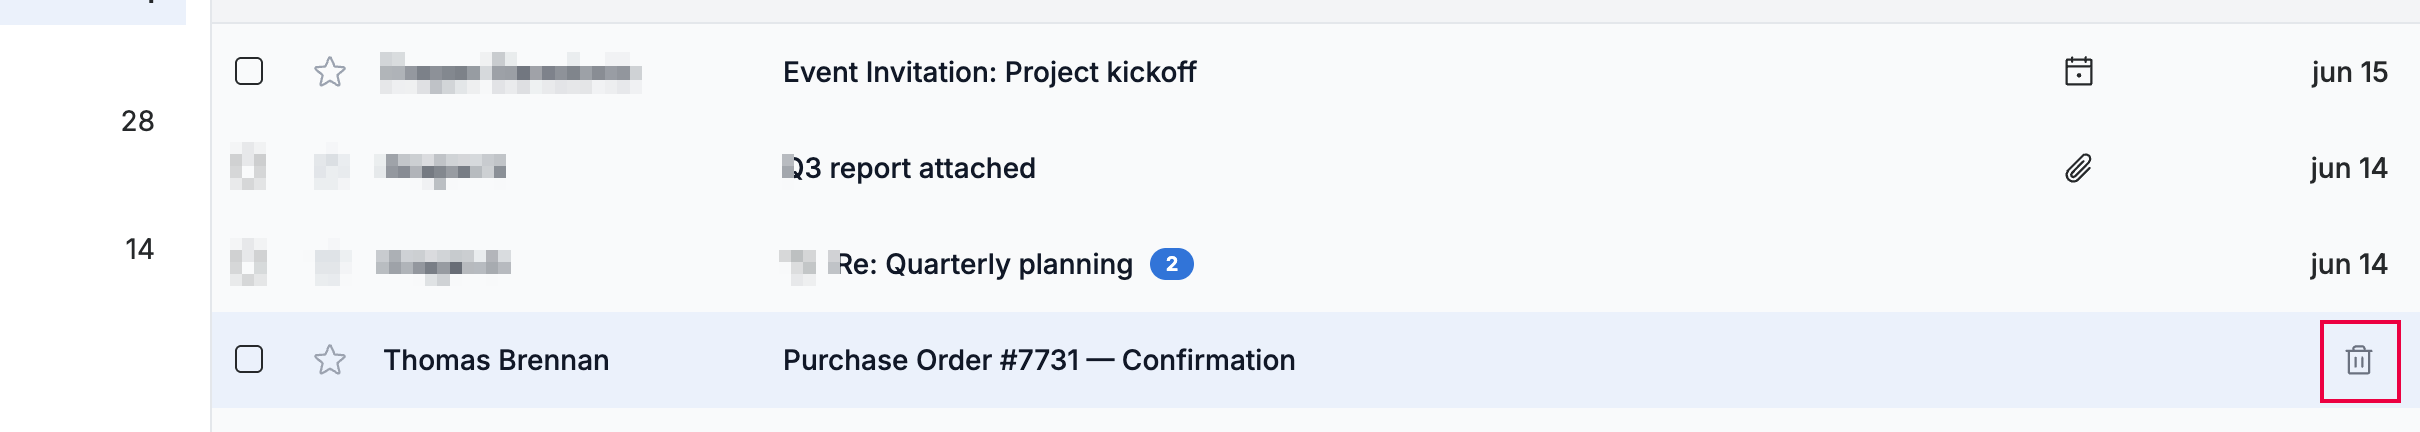Click the paperclip attachment icon on Q3 report row
Viewport: 2420px width, 432px height.
click(x=2078, y=168)
